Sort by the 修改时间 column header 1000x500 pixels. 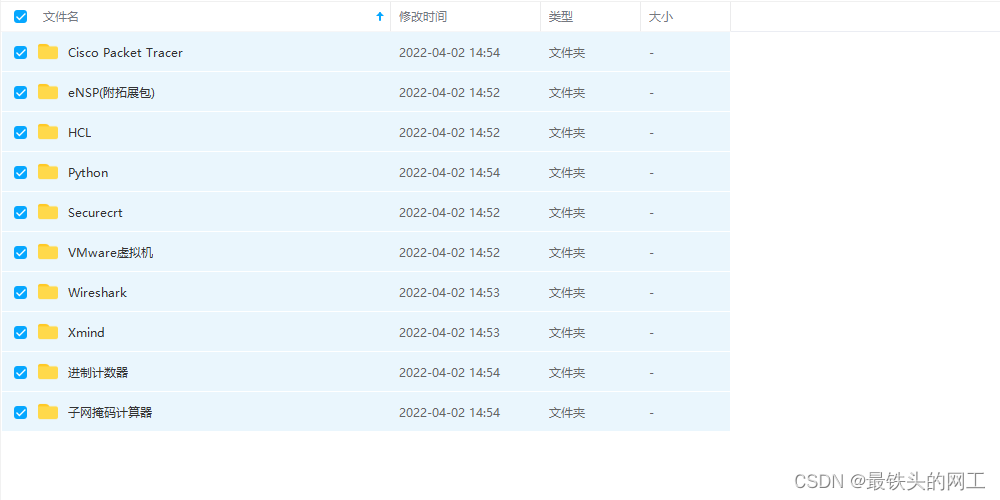[423, 17]
